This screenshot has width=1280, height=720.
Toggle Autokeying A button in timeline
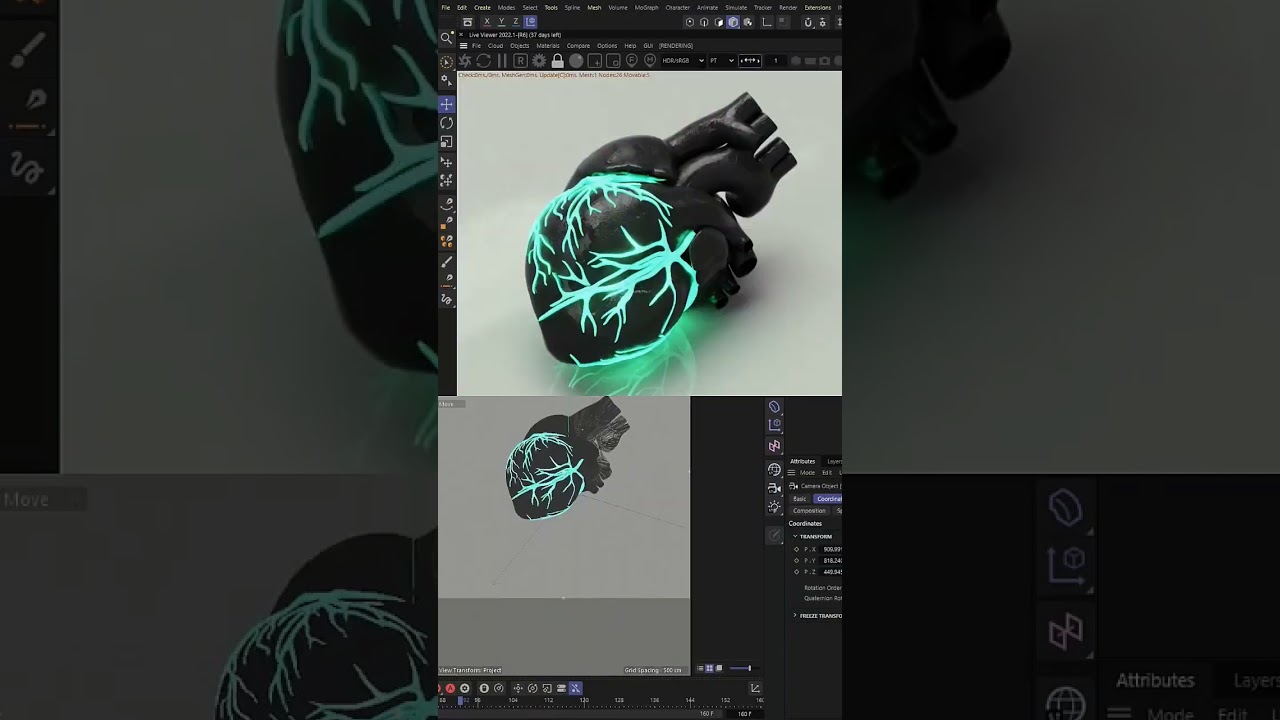450,688
